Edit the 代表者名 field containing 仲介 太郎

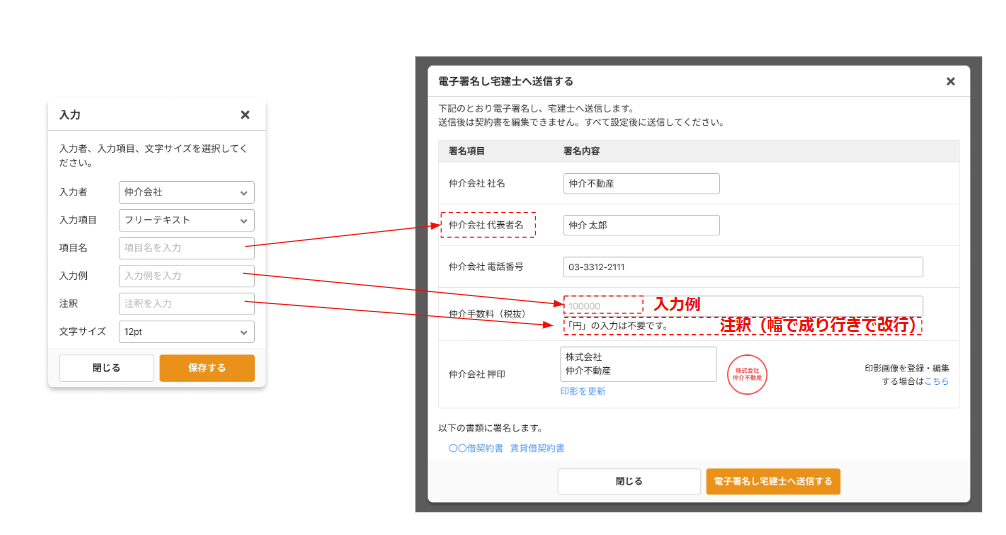[641, 225]
